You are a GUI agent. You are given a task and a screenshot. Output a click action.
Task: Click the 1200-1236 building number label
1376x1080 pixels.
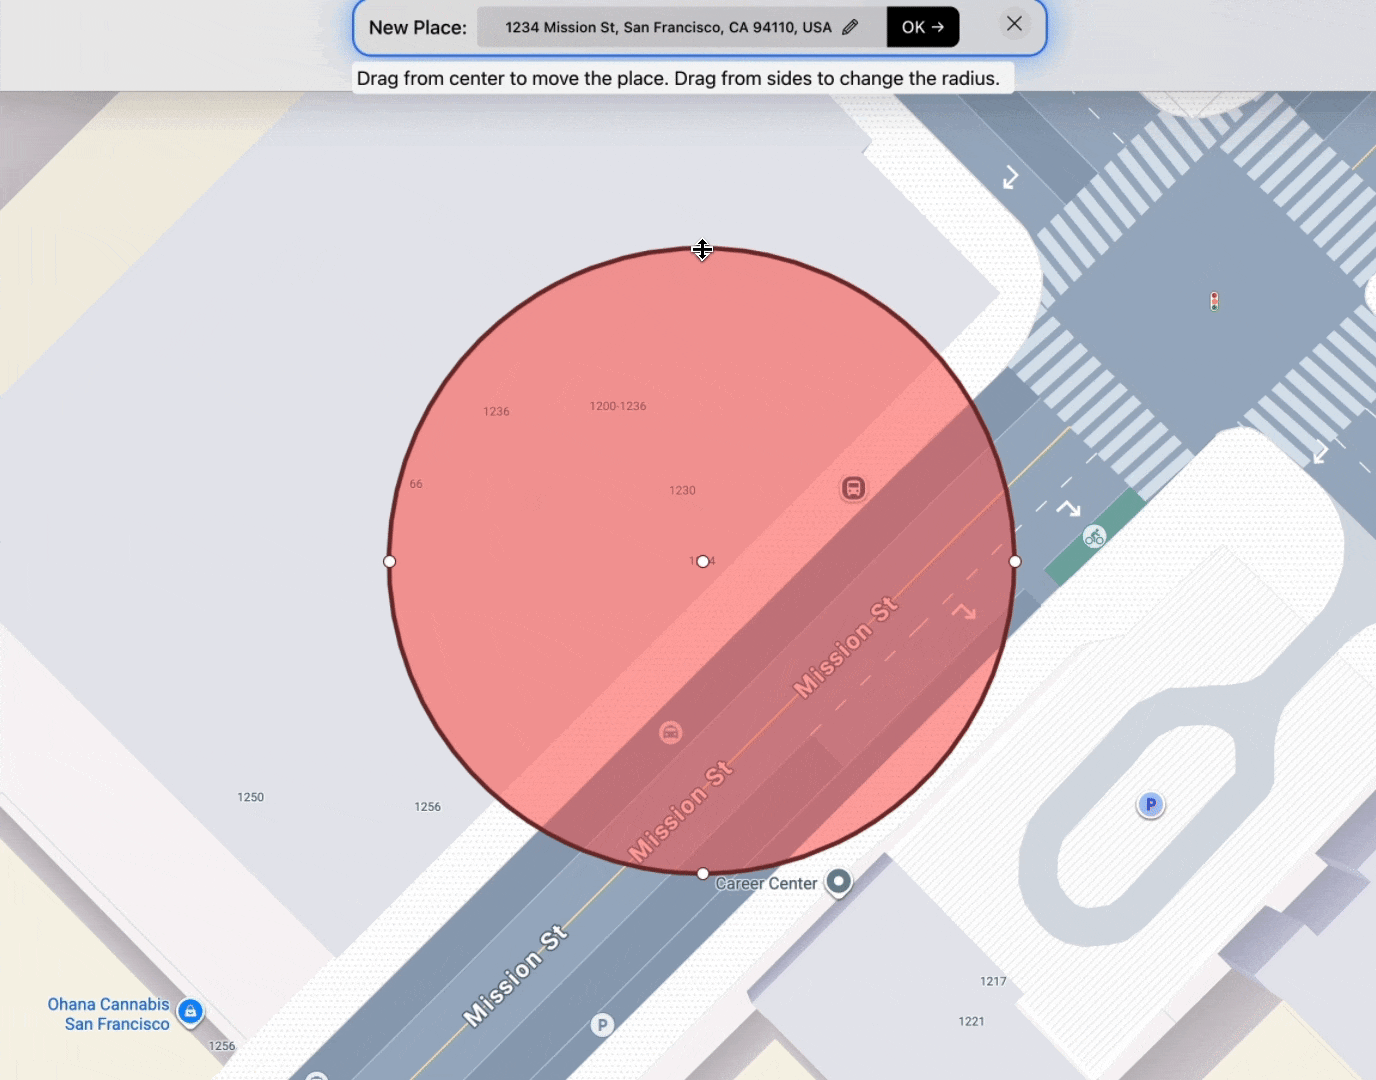point(618,406)
